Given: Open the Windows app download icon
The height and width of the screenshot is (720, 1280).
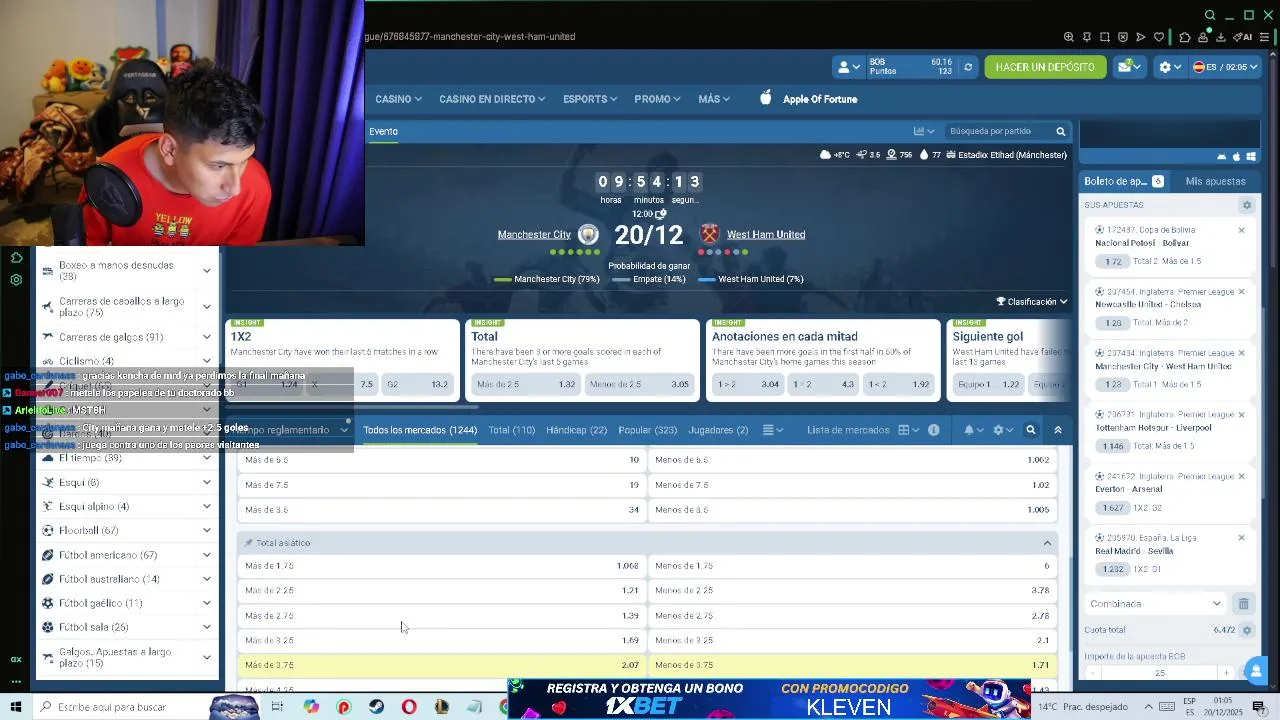Looking at the screenshot, I should tap(1251, 157).
